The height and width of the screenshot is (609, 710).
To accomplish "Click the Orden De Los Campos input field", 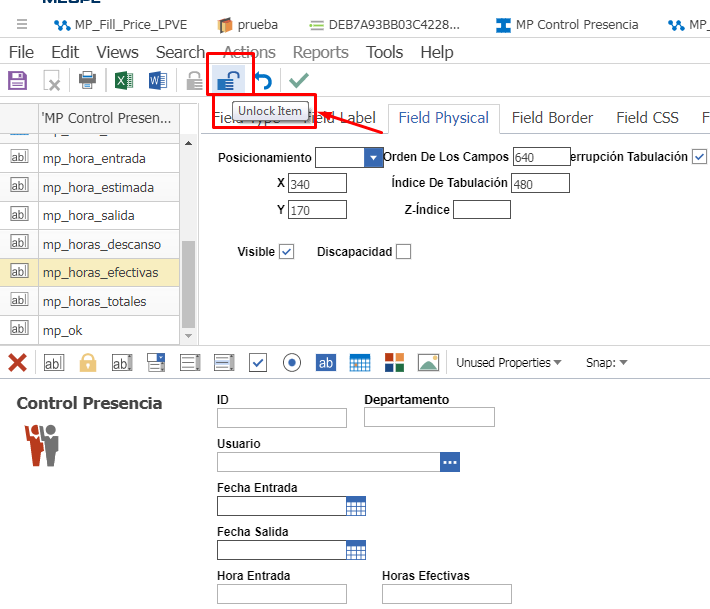I will (x=540, y=157).
